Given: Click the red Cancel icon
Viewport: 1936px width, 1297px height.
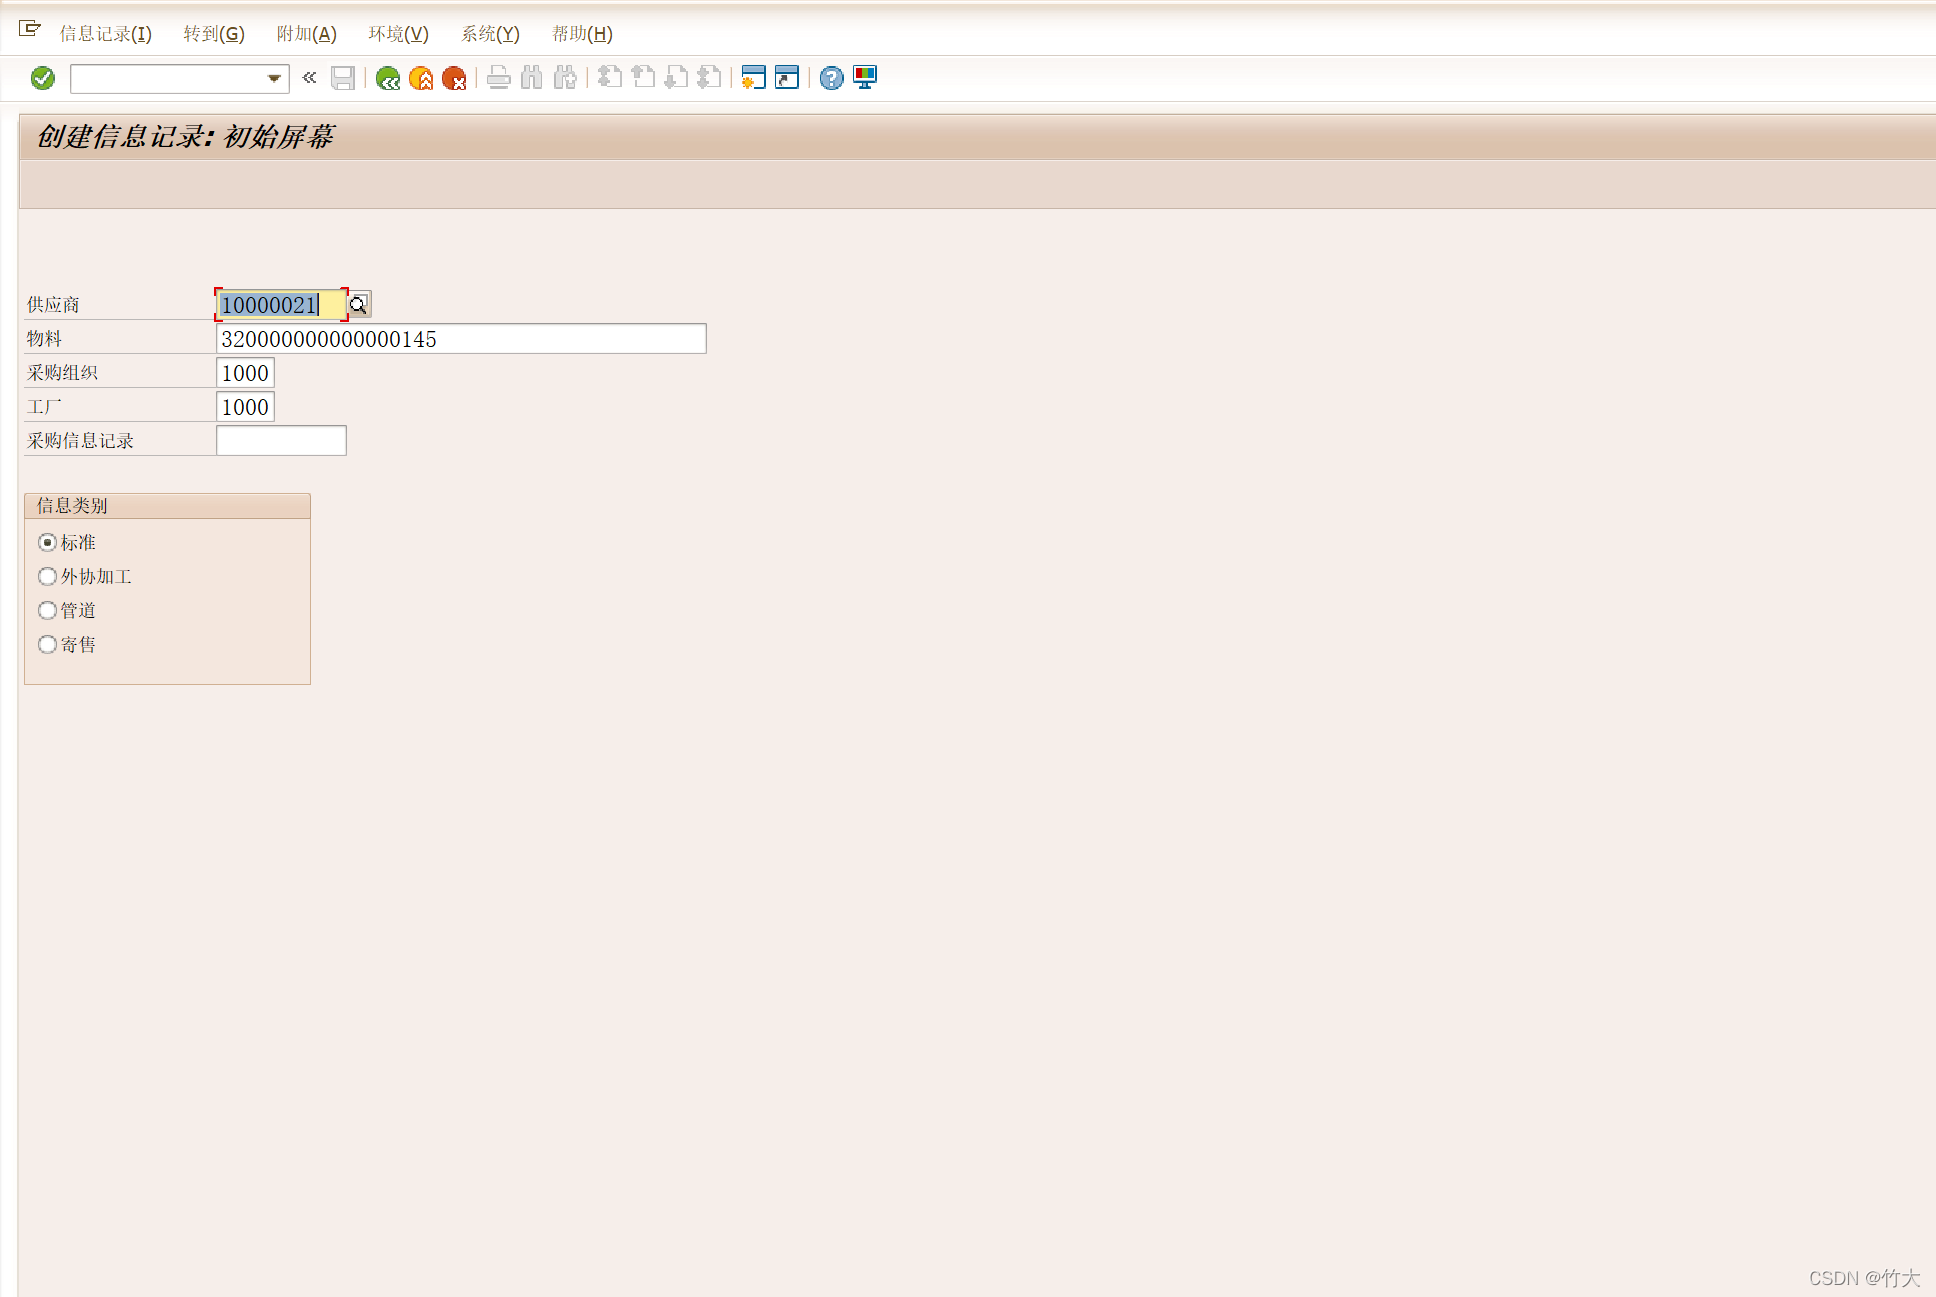Looking at the screenshot, I should [454, 78].
